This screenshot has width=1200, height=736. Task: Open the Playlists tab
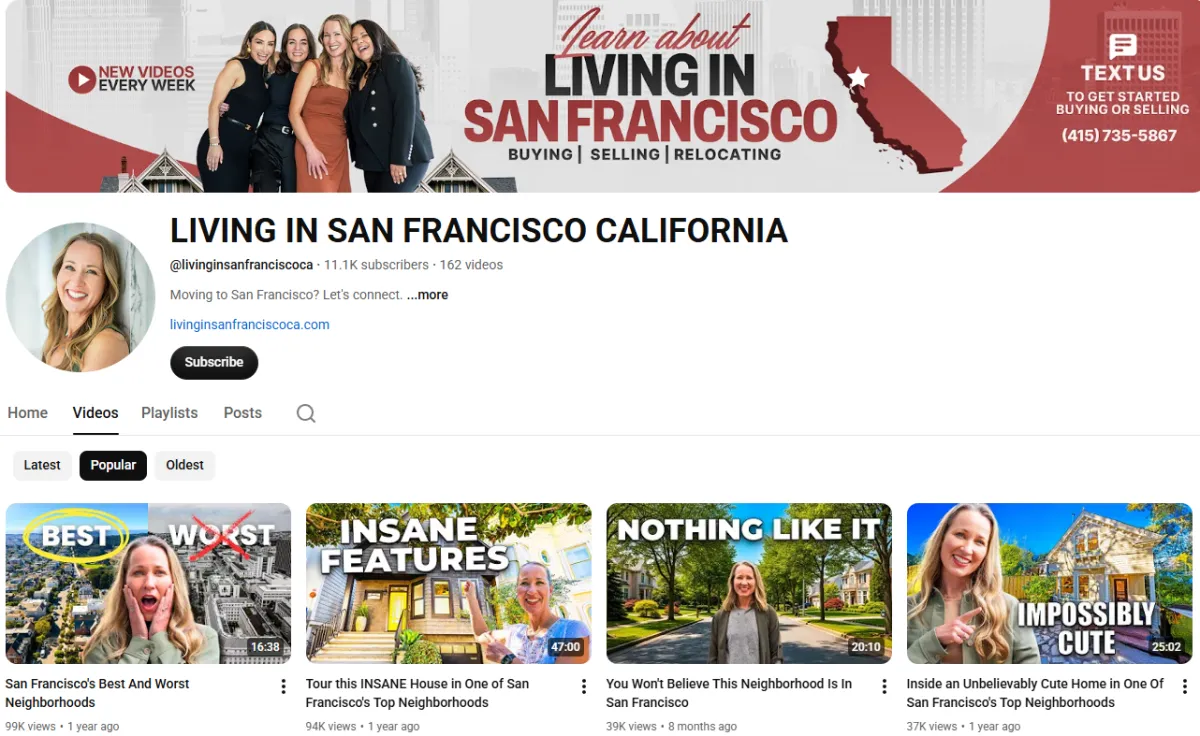tap(169, 413)
